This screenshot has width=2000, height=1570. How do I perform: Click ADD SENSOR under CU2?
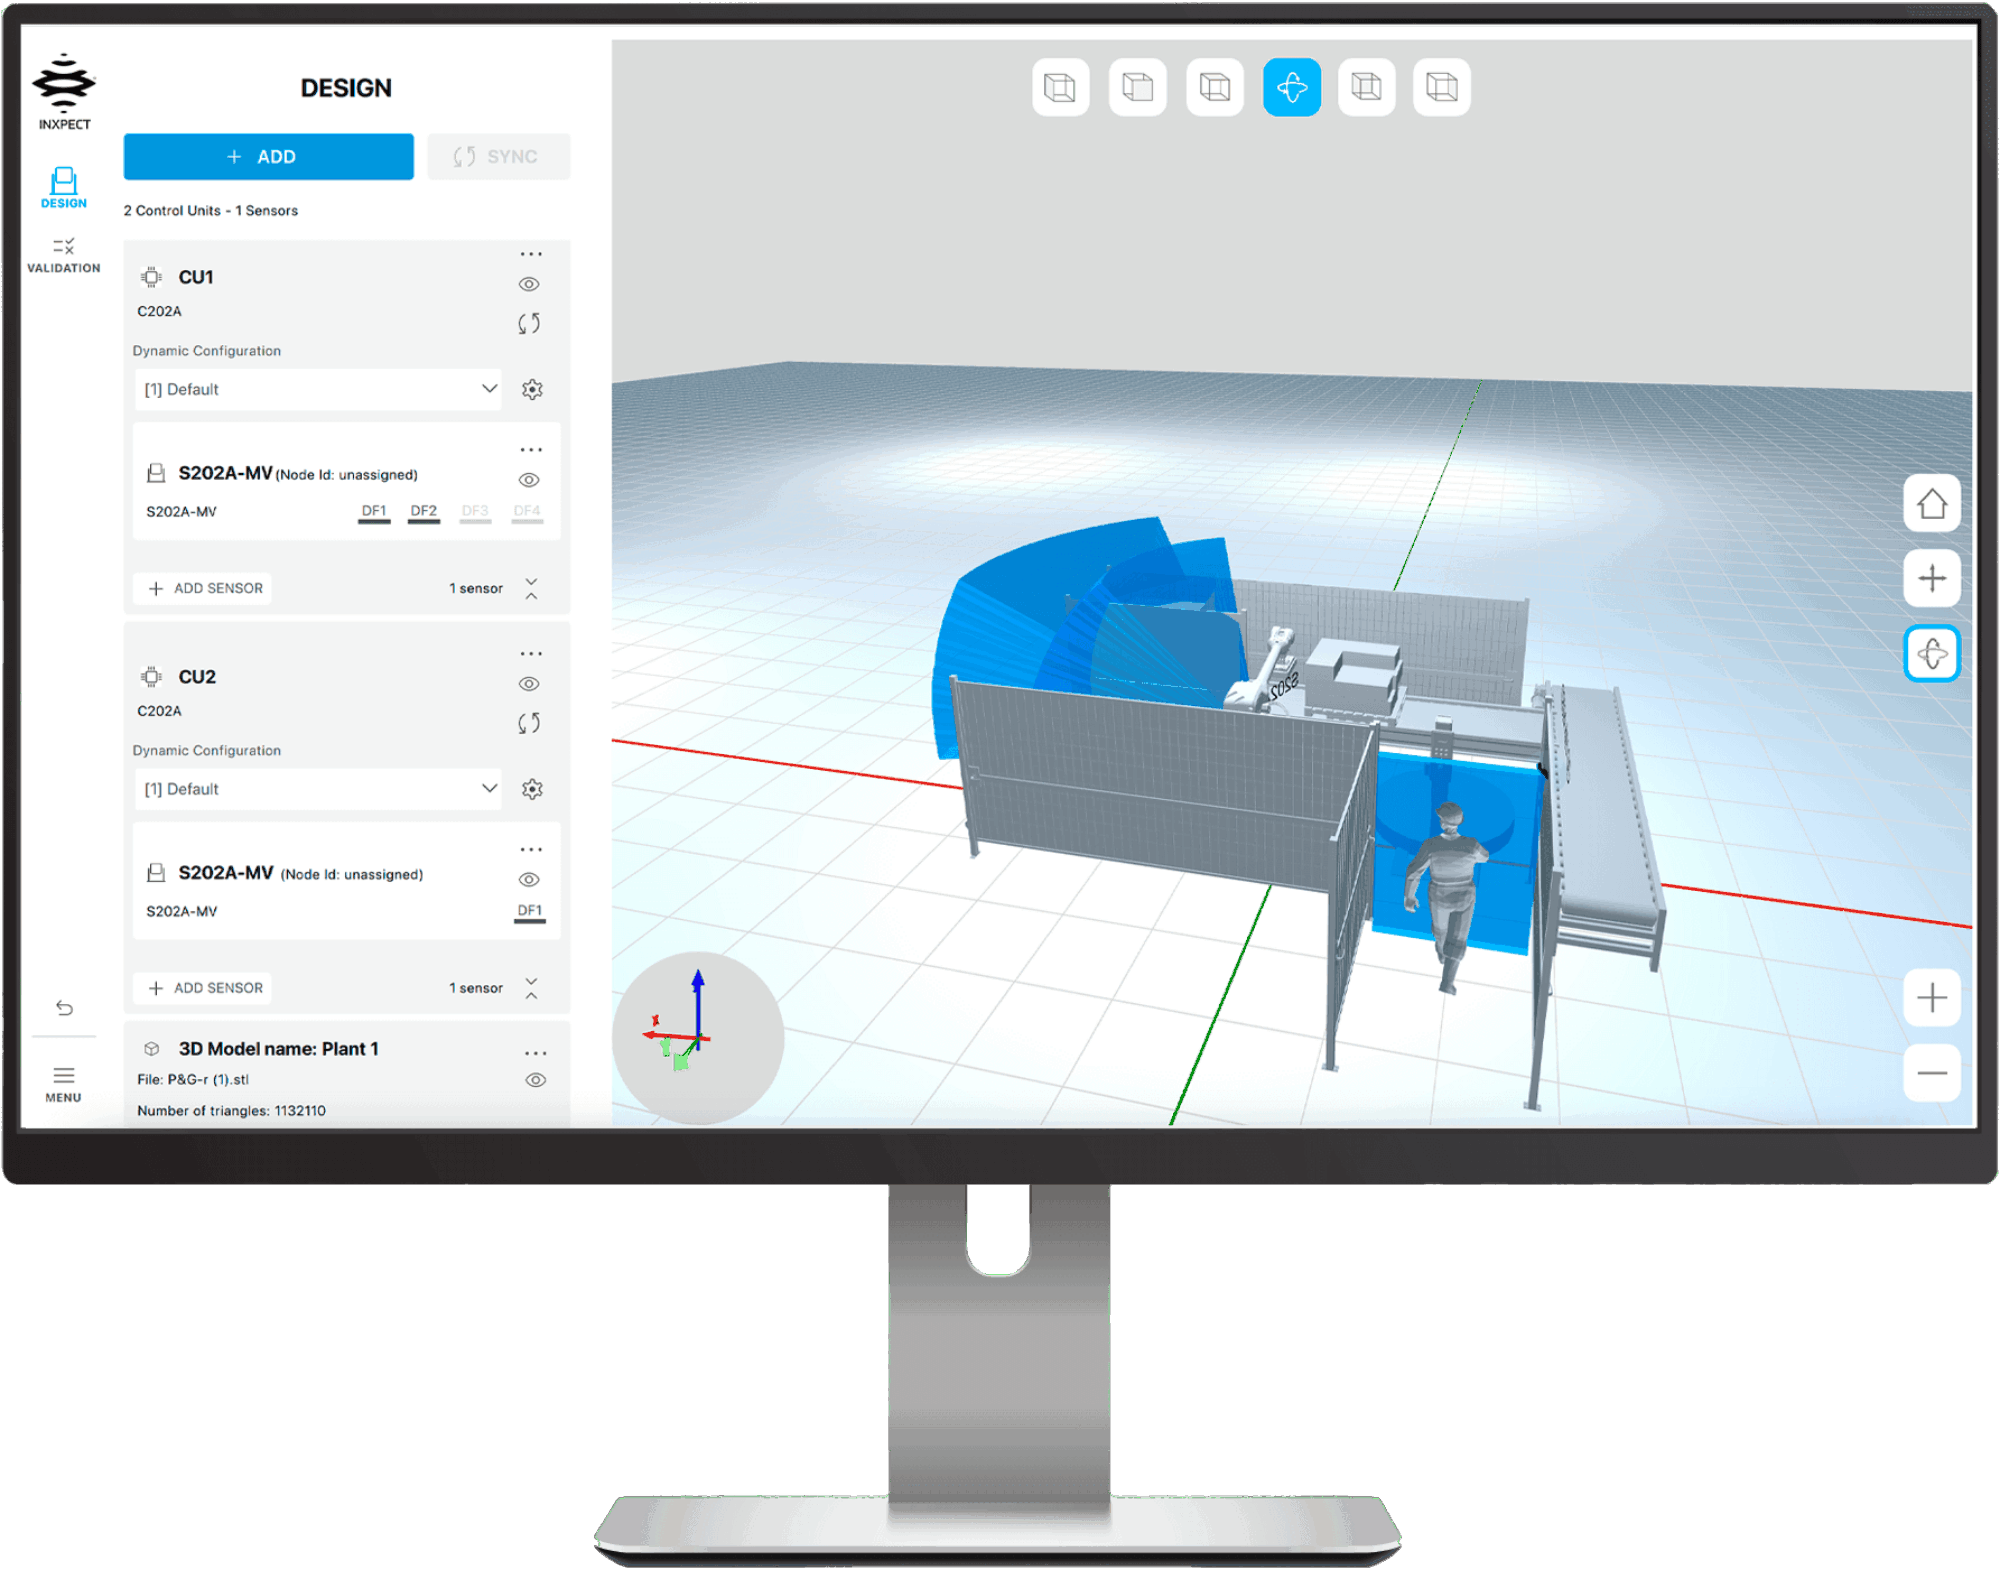coord(205,988)
